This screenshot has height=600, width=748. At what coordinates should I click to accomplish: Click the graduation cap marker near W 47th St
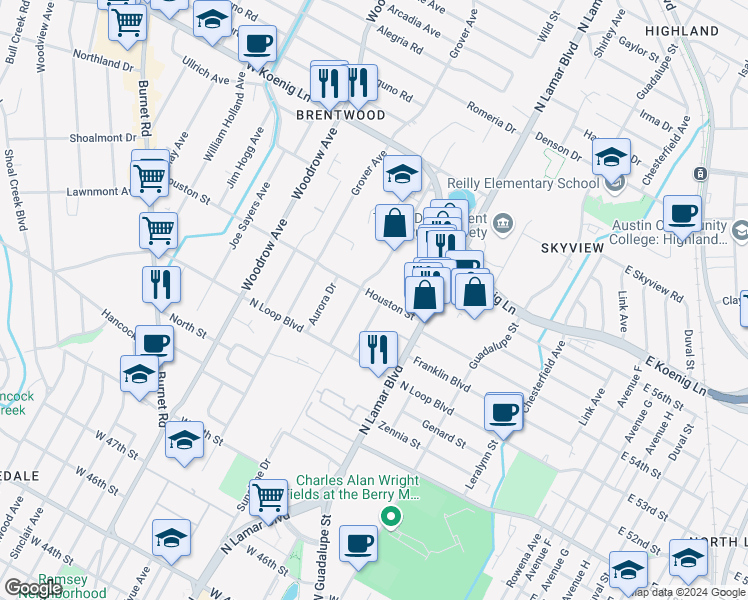(x=184, y=440)
